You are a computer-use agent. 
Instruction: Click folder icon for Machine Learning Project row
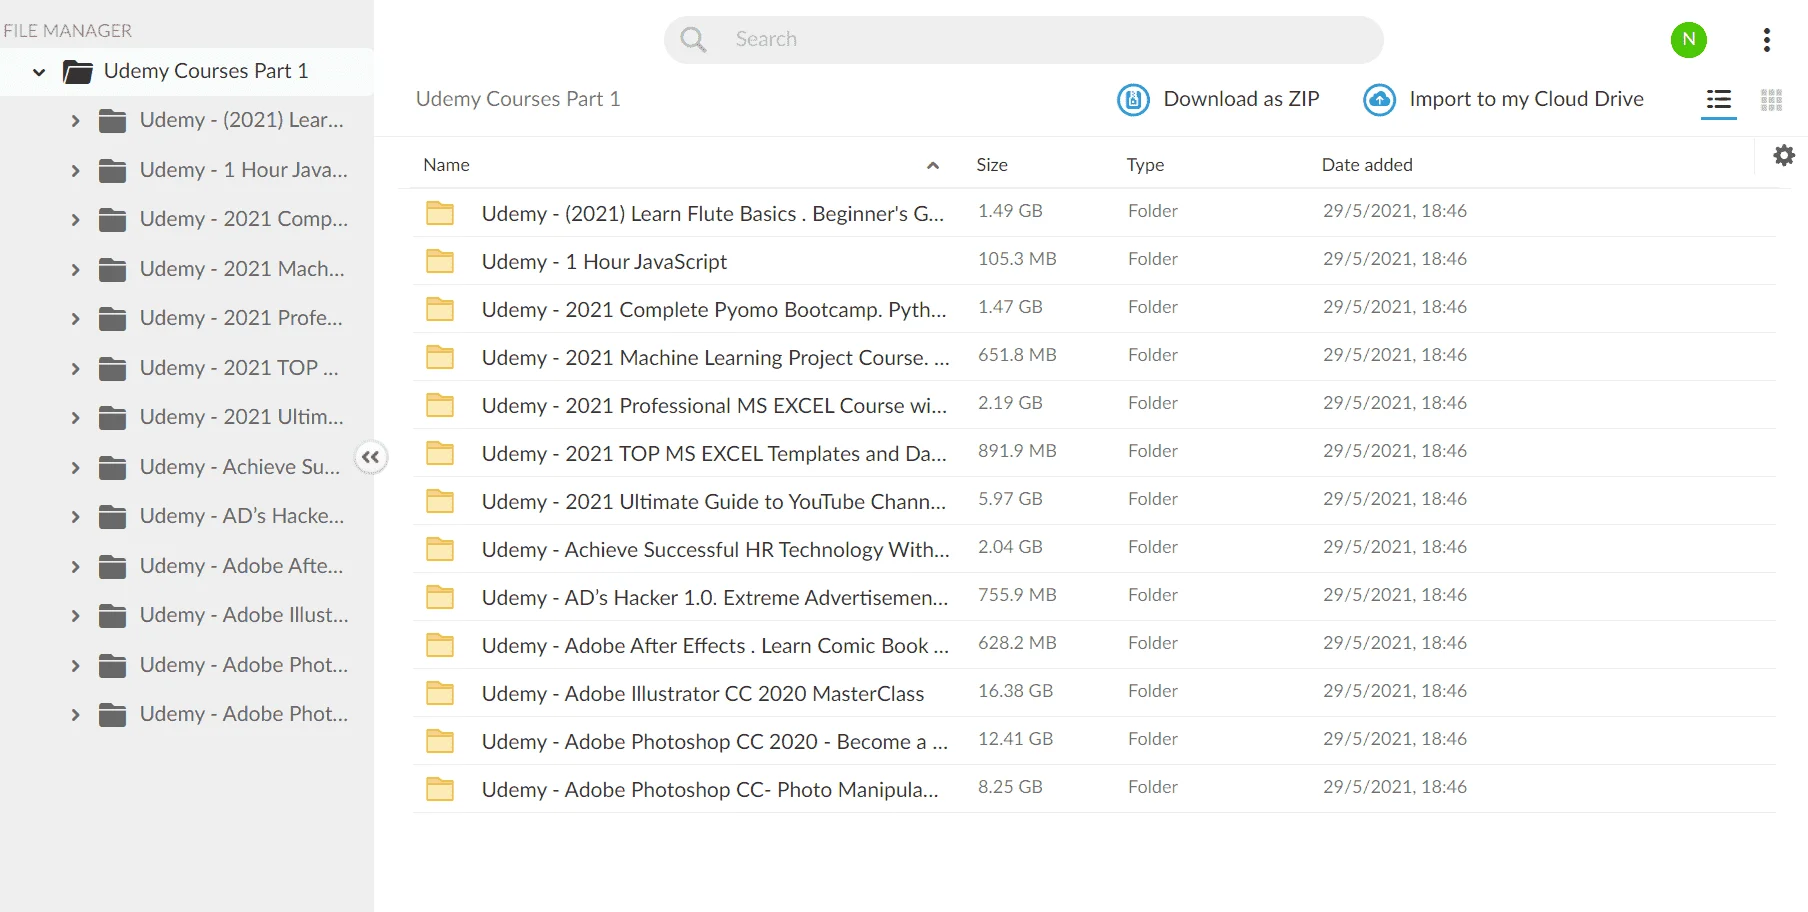440,357
